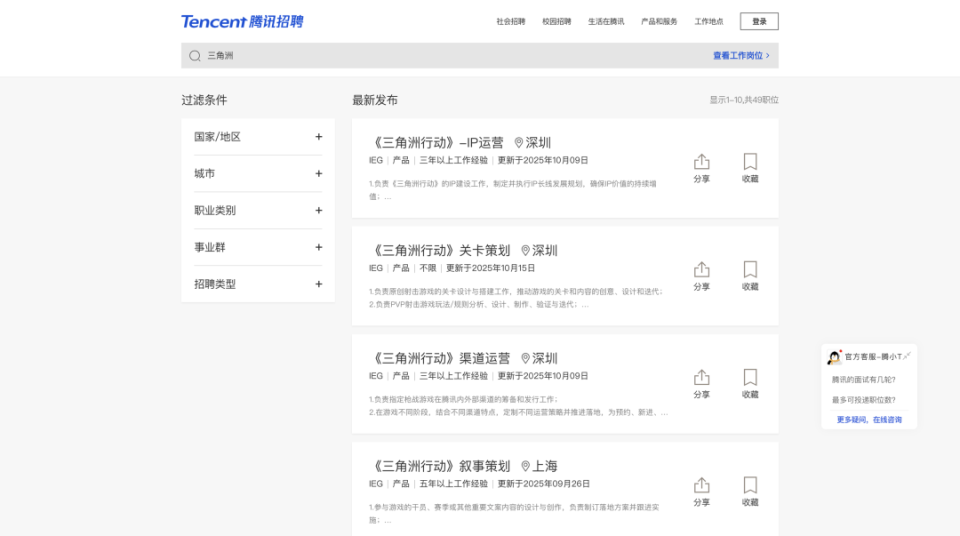This screenshot has height=536, width=960.
Task: Expand the 职业类别 filter
Action: 318,210
